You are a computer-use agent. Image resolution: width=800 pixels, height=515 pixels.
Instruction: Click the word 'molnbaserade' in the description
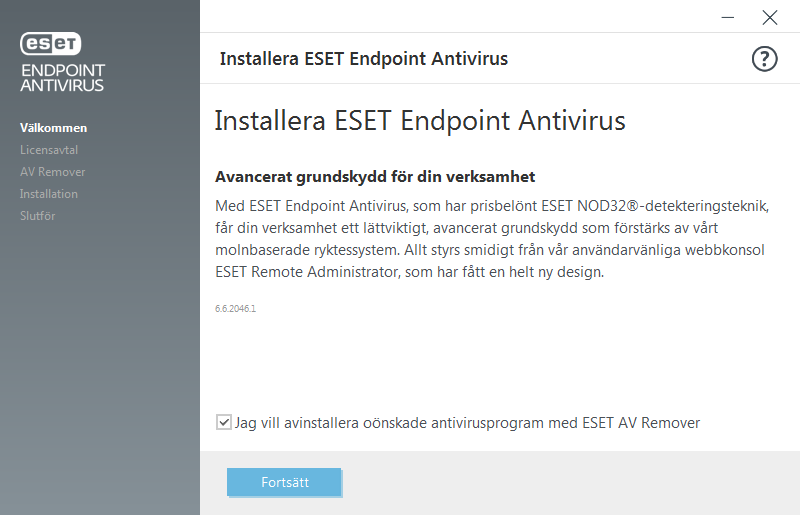click(x=257, y=250)
